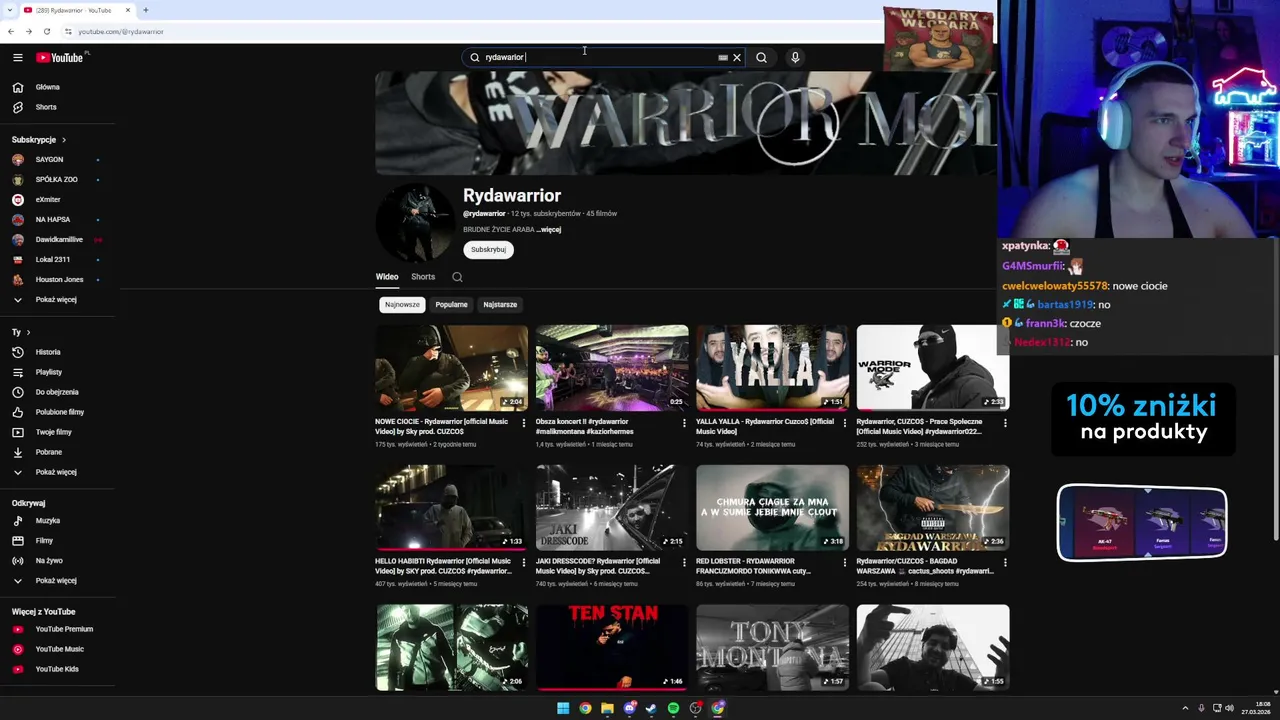The height and width of the screenshot is (720, 1280).
Task: Open TONY MONTANA video thumbnail
Action: [x=772, y=647]
